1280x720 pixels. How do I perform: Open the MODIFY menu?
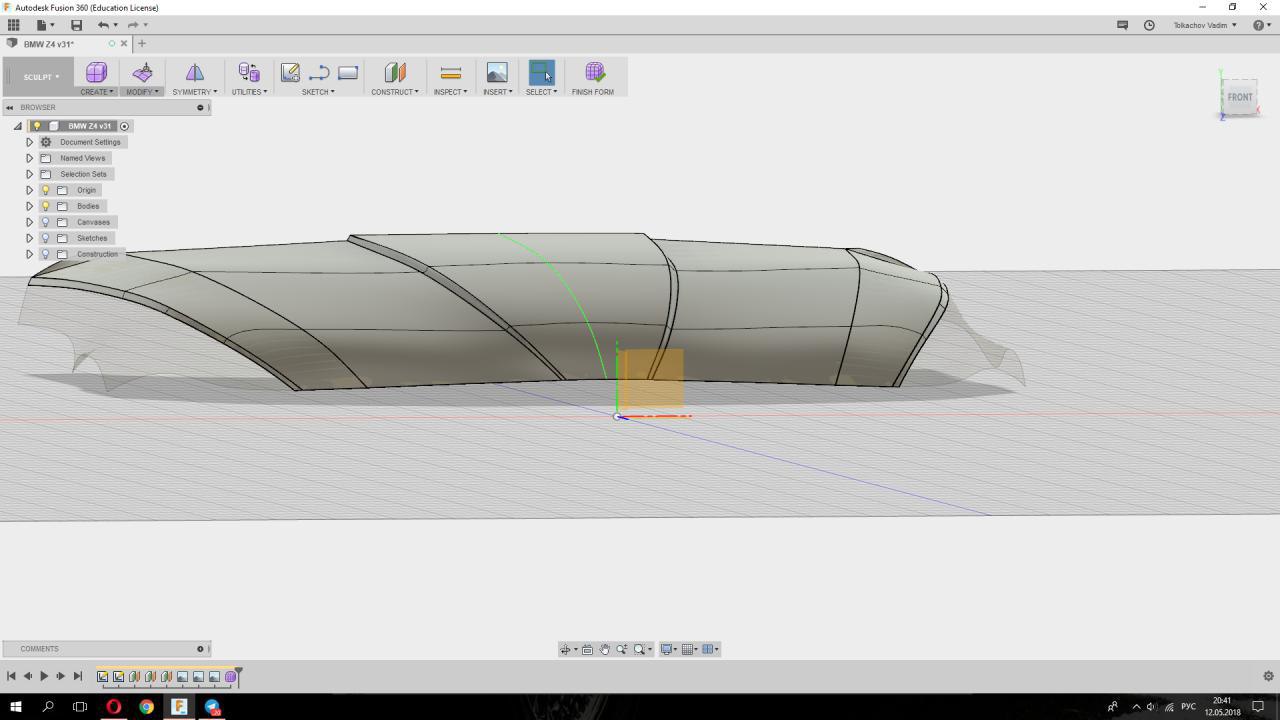[141, 92]
